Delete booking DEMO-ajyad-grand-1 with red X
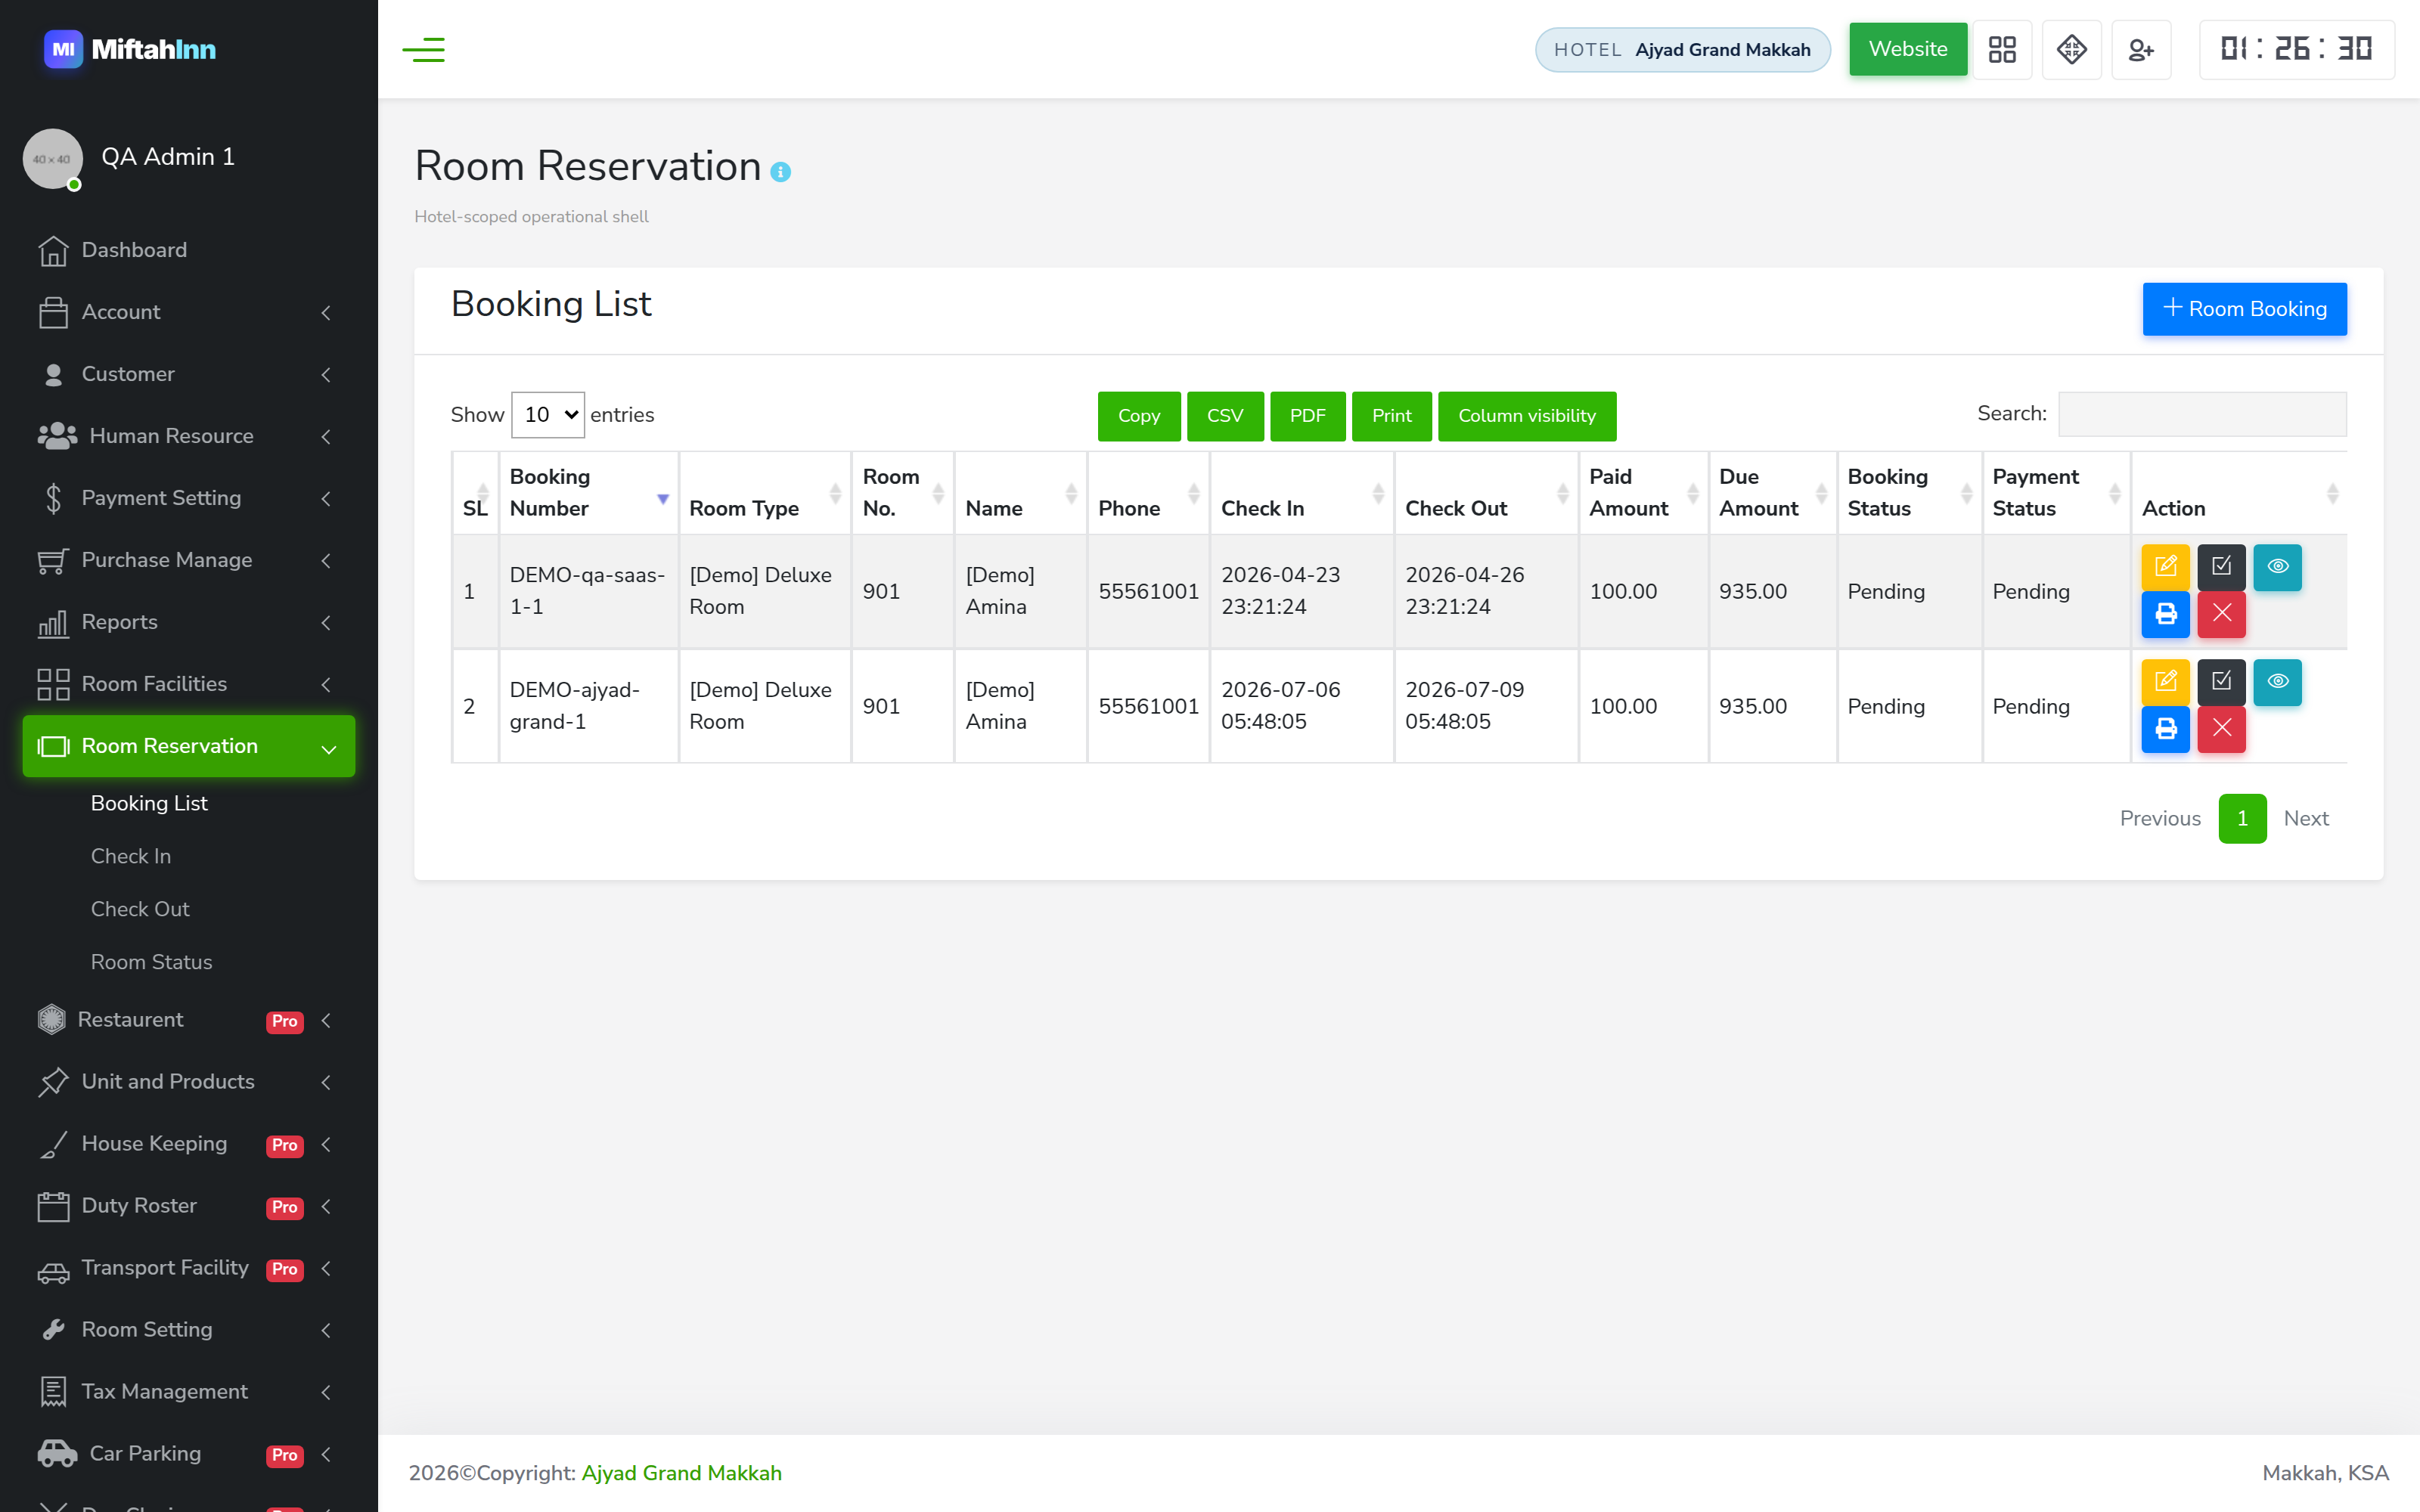 click(x=2221, y=729)
